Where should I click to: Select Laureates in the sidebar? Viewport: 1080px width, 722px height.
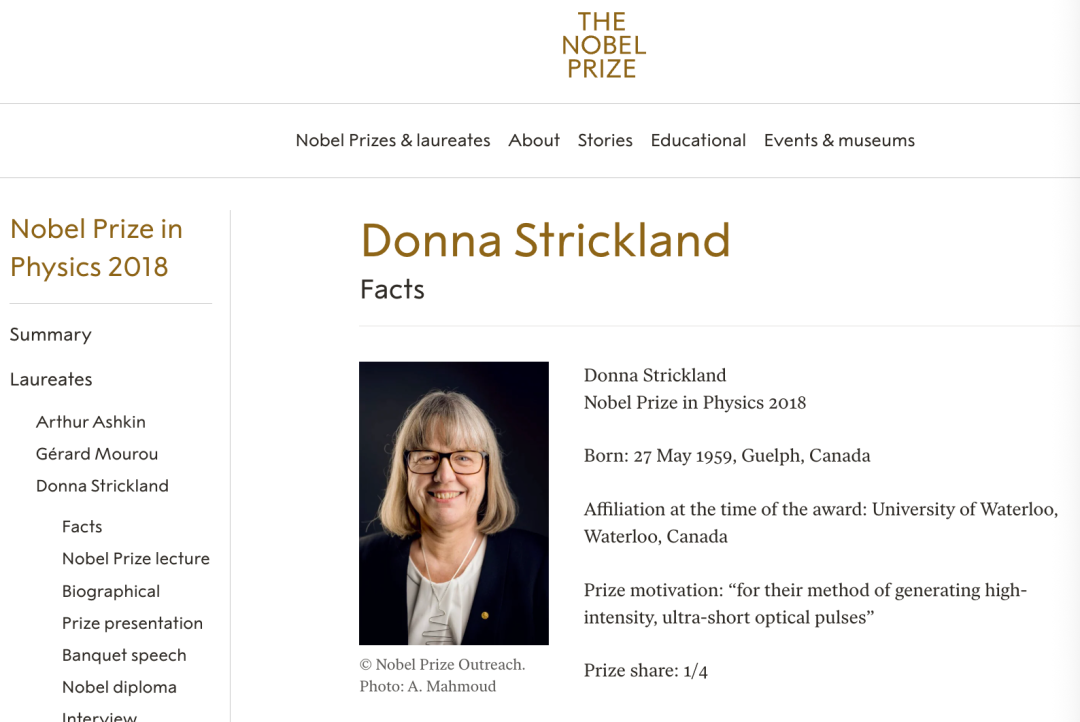click(51, 380)
